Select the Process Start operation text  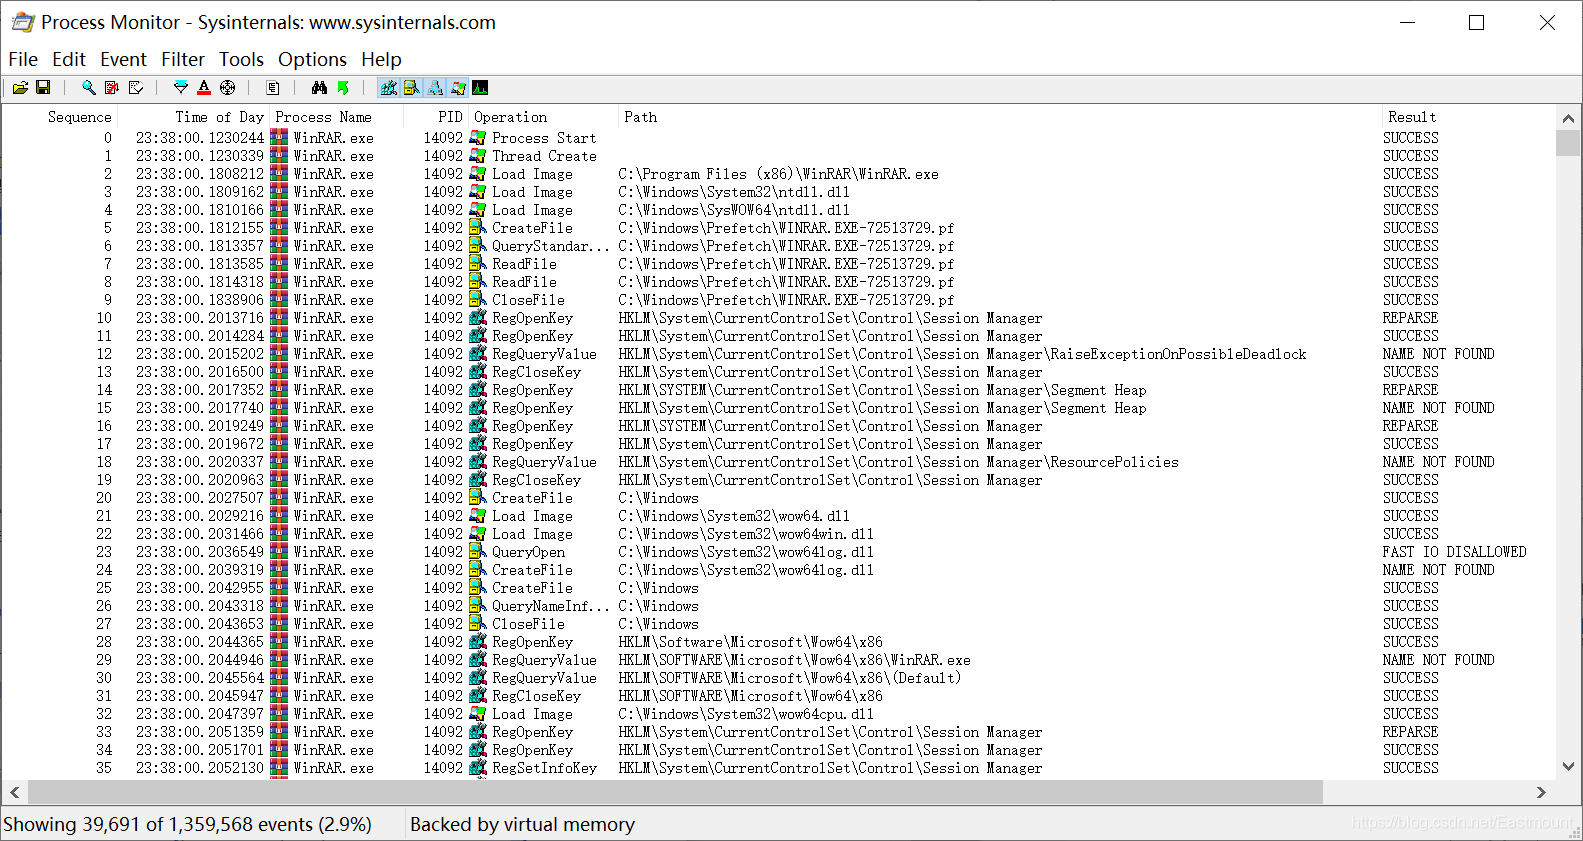click(544, 138)
